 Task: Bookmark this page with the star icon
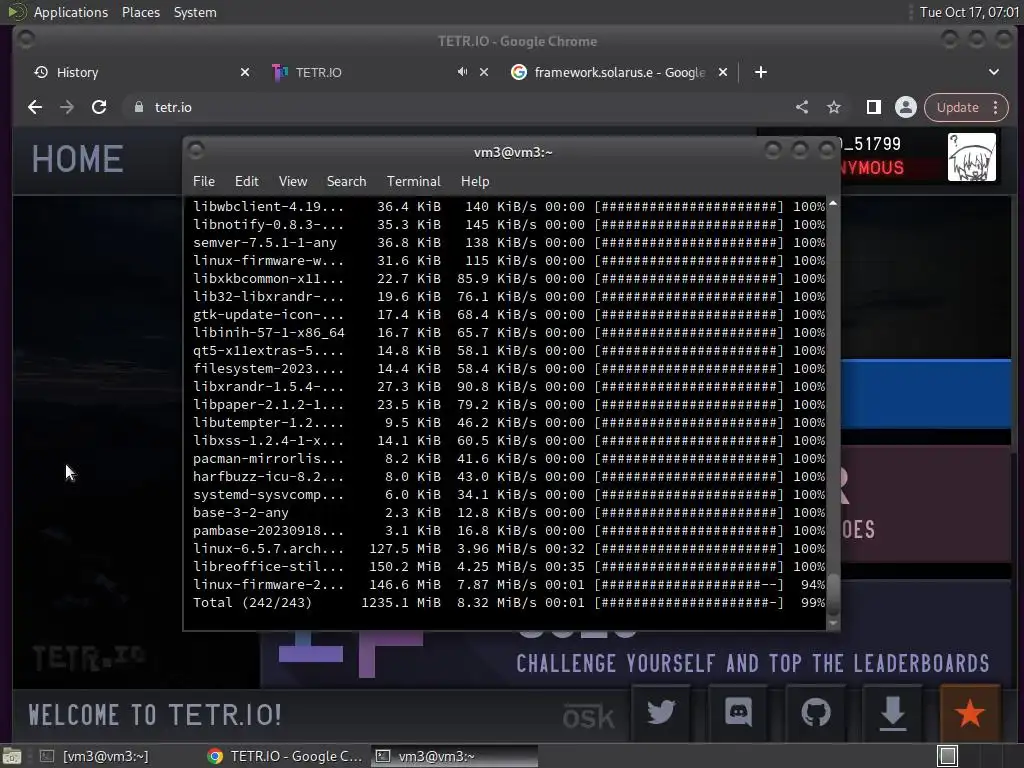(834, 107)
